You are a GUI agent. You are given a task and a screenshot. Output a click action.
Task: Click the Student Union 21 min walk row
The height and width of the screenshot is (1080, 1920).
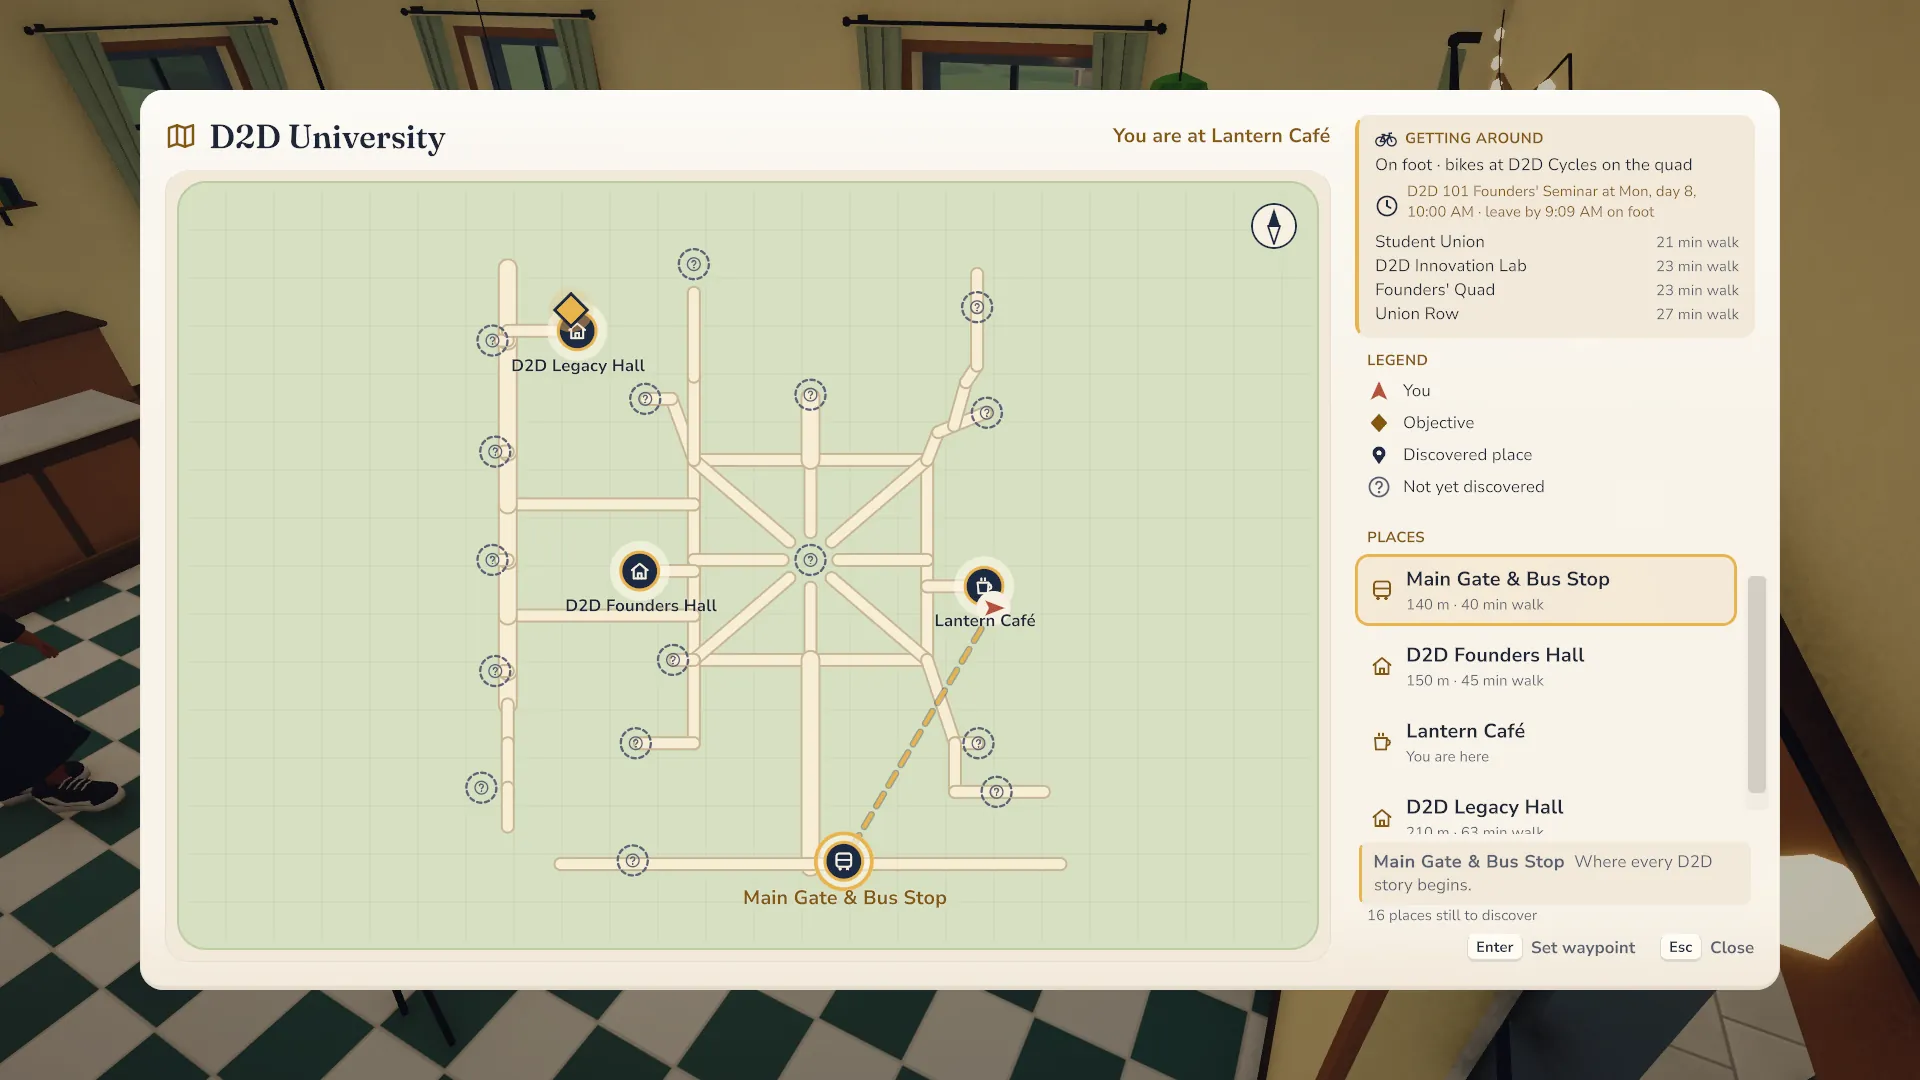point(1556,242)
